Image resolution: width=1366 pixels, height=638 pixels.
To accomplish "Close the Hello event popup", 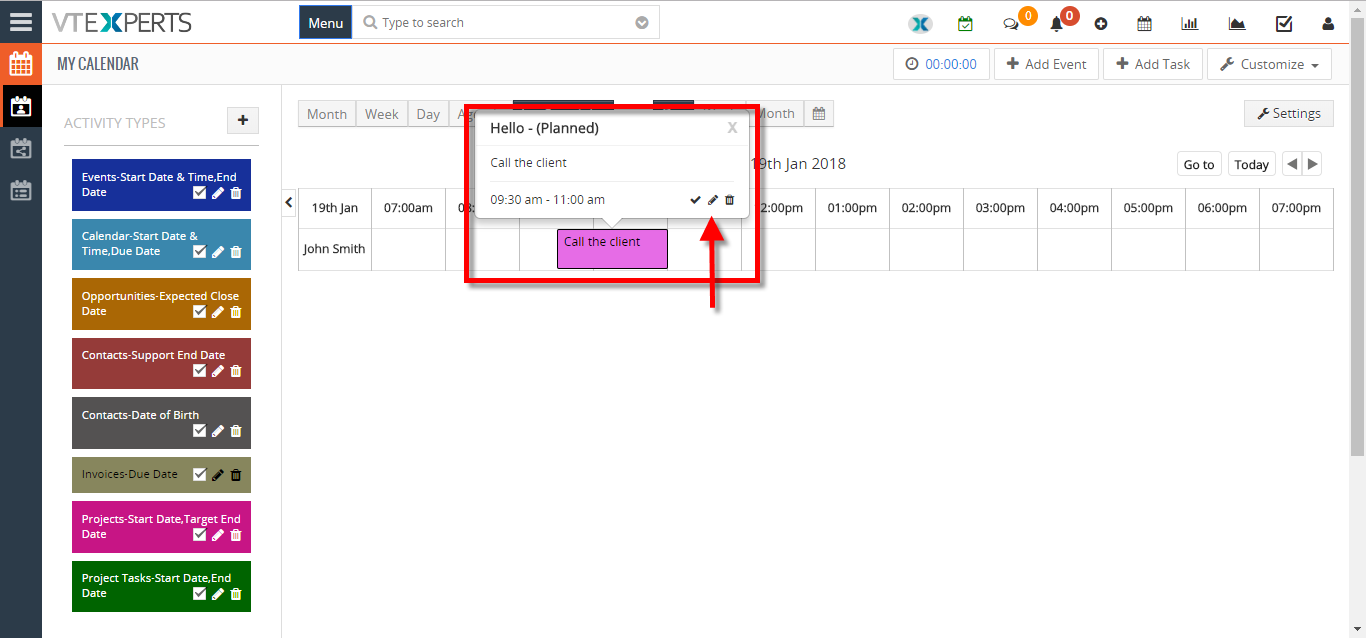I will pos(732,128).
